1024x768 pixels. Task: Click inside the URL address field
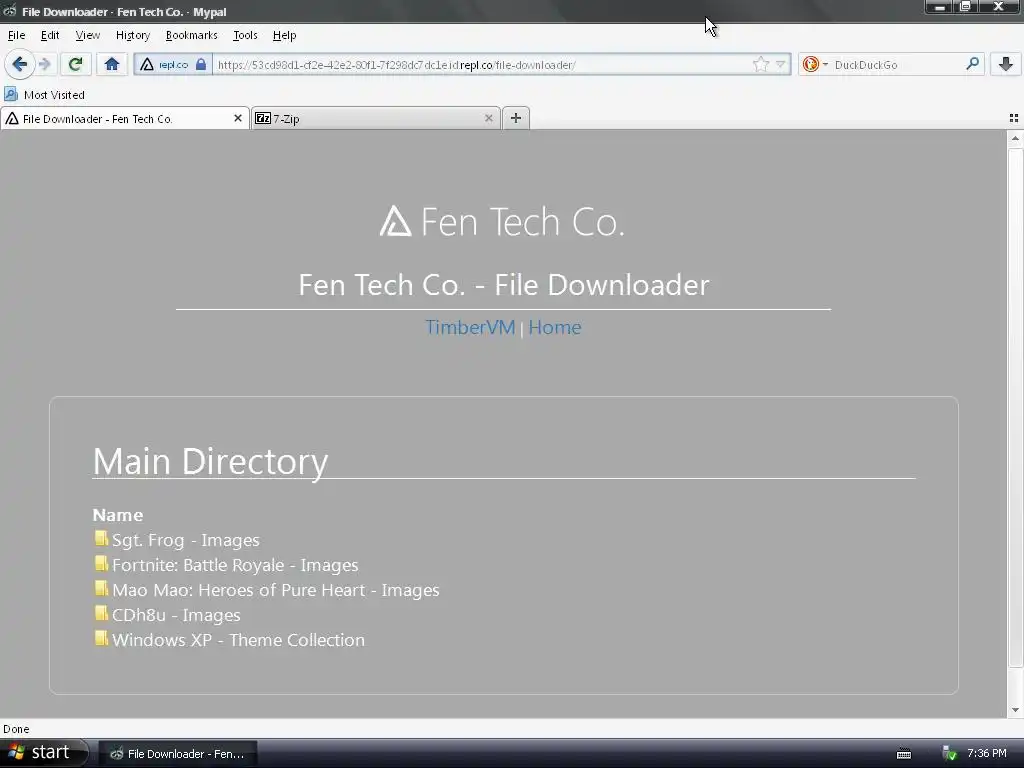click(x=482, y=65)
